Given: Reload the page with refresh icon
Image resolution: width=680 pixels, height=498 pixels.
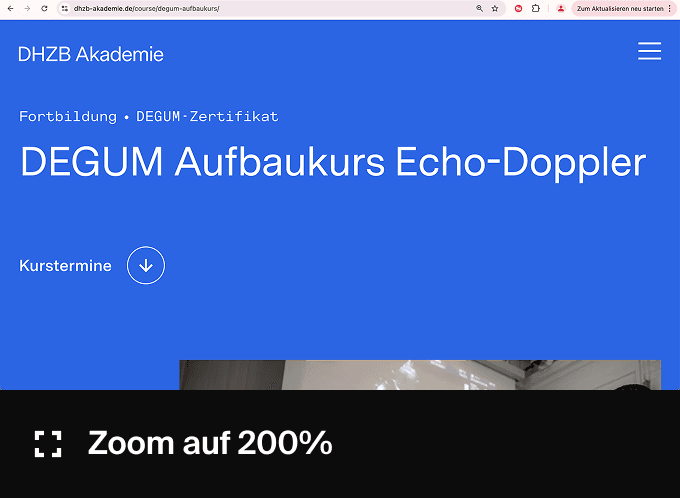Looking at the screenshot, I should click(44, 8).
